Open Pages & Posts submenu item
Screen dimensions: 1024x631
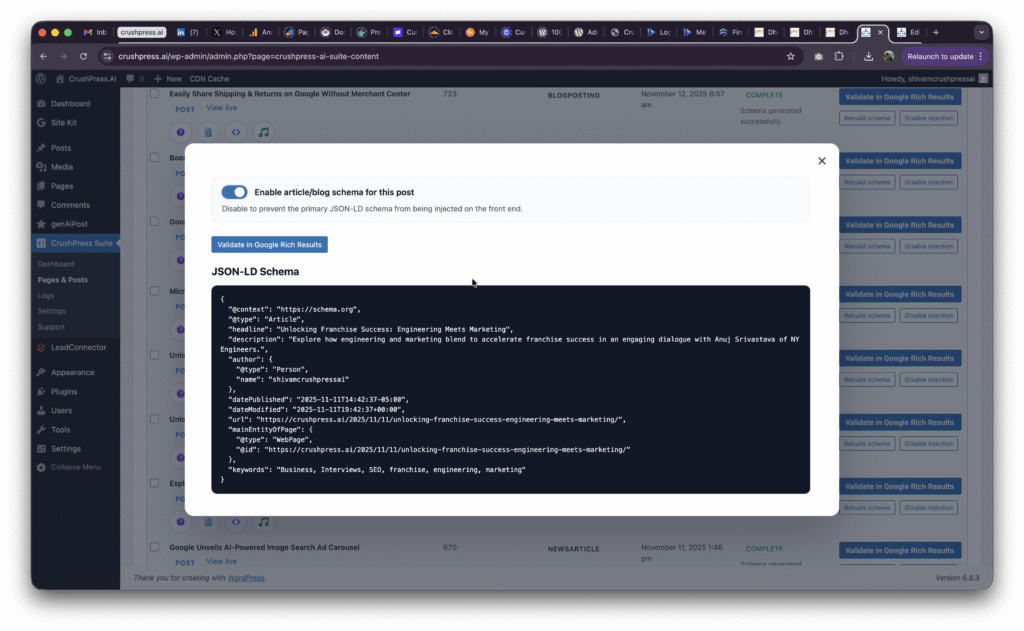(63, 280)
